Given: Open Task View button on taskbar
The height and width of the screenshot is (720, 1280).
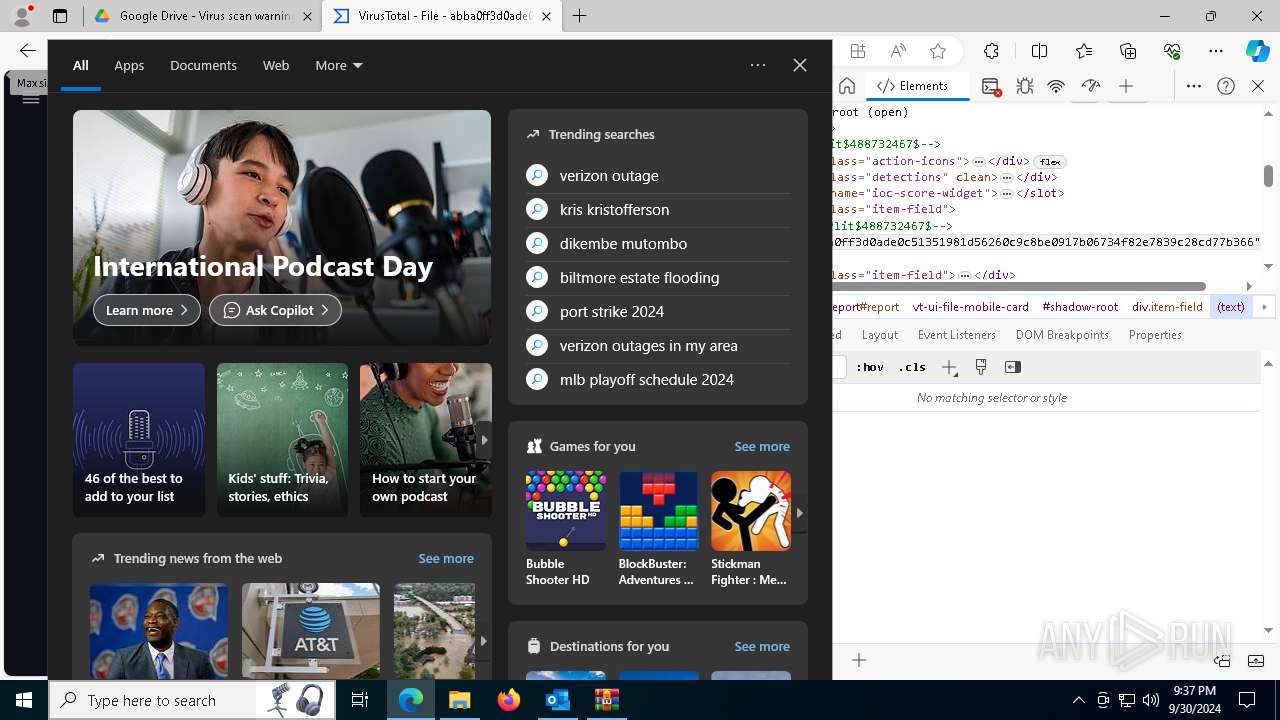Looking at the screenshot, I should [361, 700].
